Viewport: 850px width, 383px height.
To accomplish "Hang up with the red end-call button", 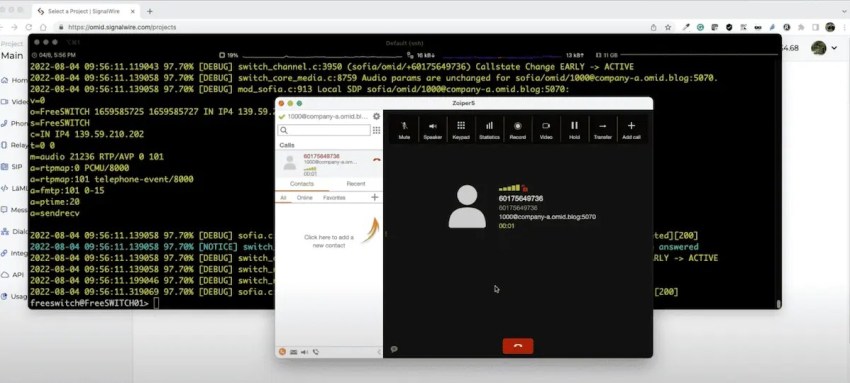I will 518,346.
